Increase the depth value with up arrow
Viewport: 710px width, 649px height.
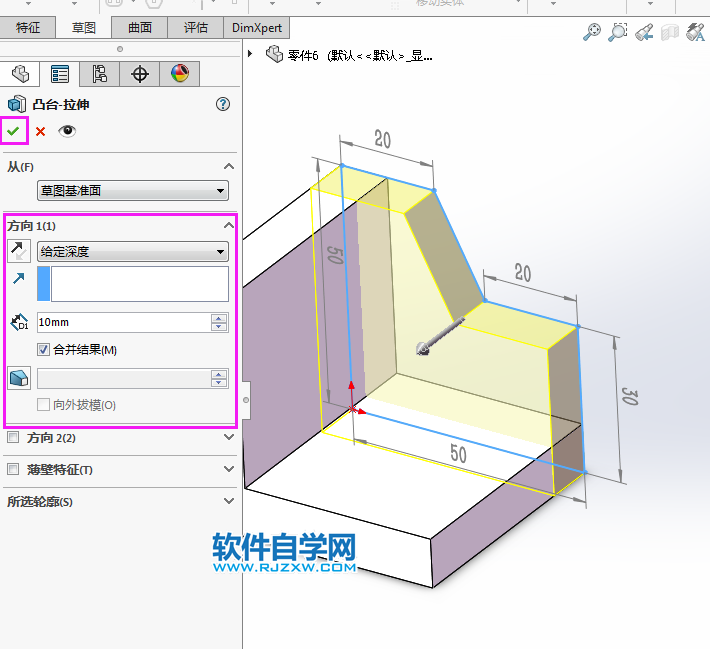tap(219, 318)
